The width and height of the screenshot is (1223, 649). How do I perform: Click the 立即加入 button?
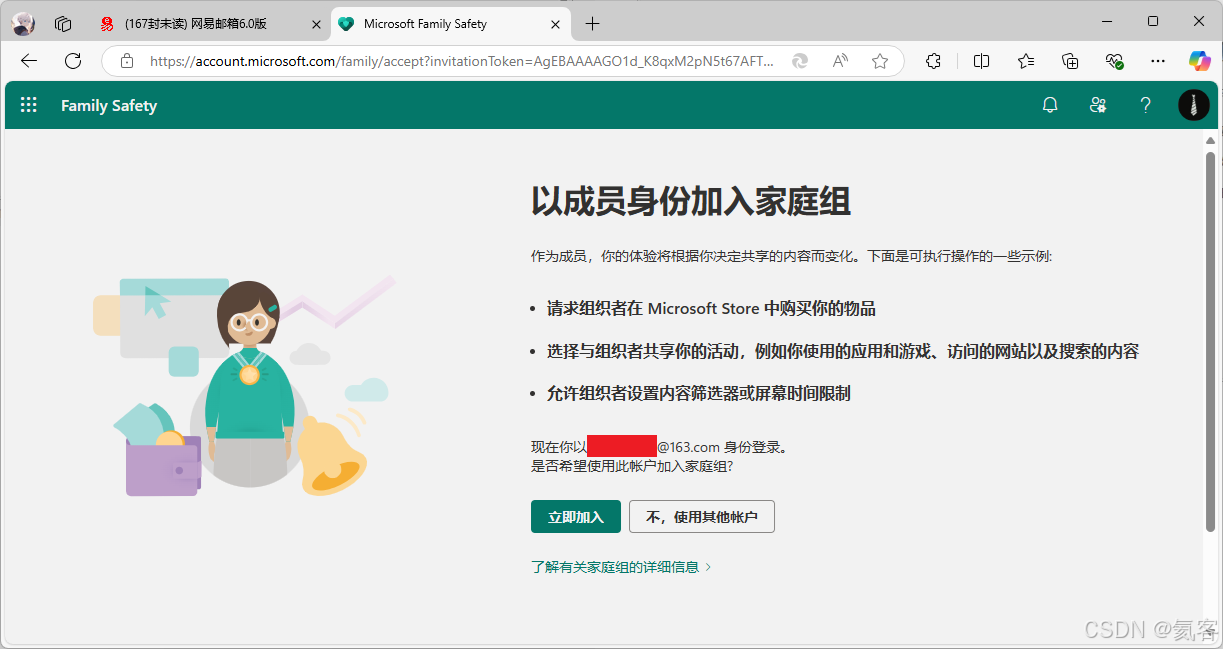point(576,517)
